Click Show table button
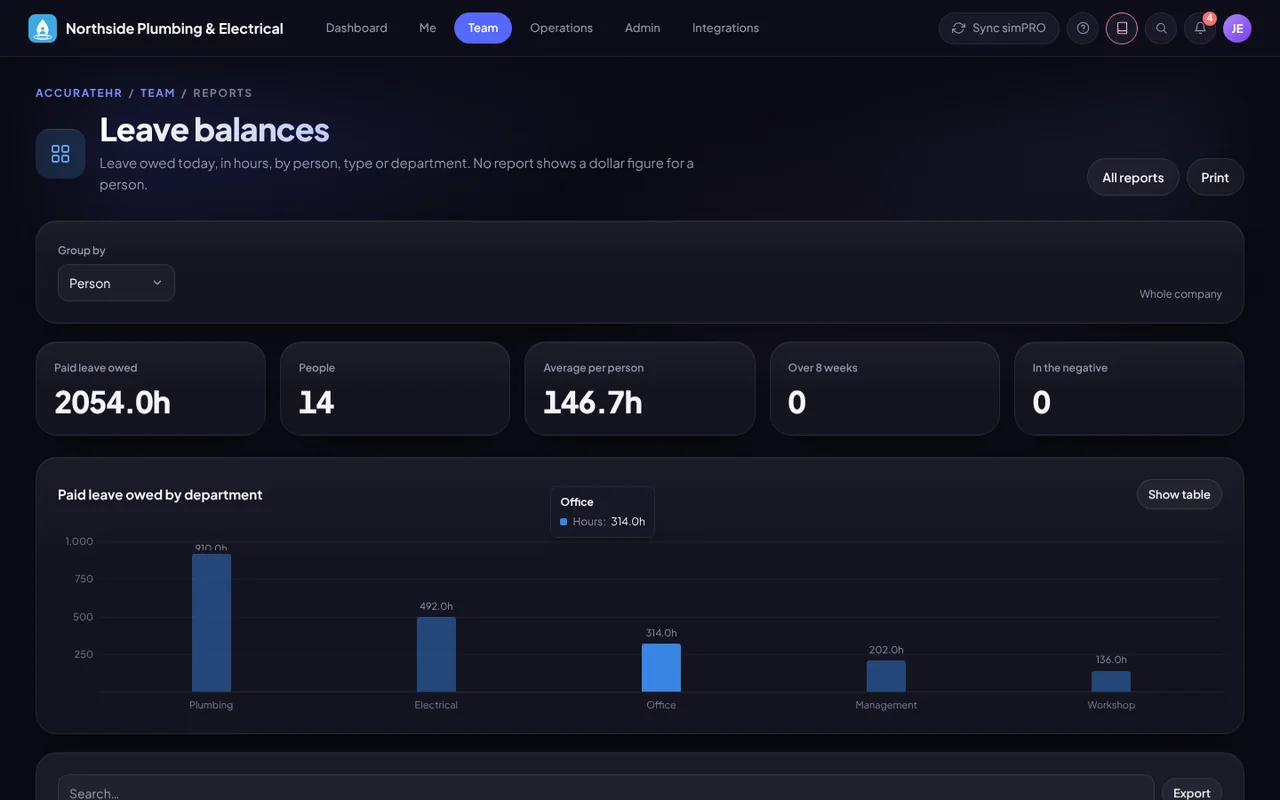 coord(1179,494)
